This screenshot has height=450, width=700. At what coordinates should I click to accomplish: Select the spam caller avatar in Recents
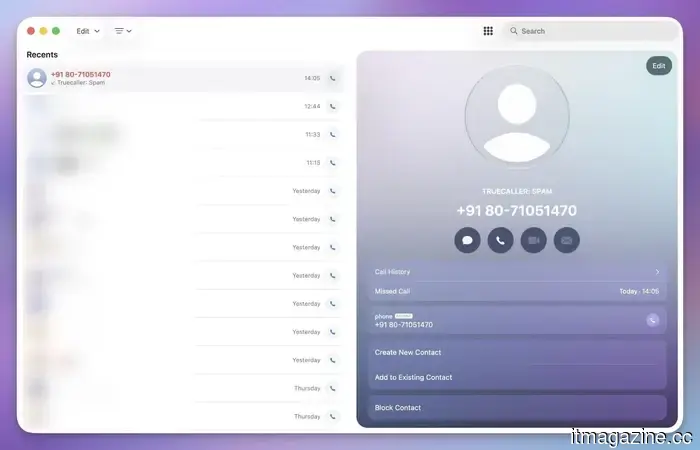(37, 78)
